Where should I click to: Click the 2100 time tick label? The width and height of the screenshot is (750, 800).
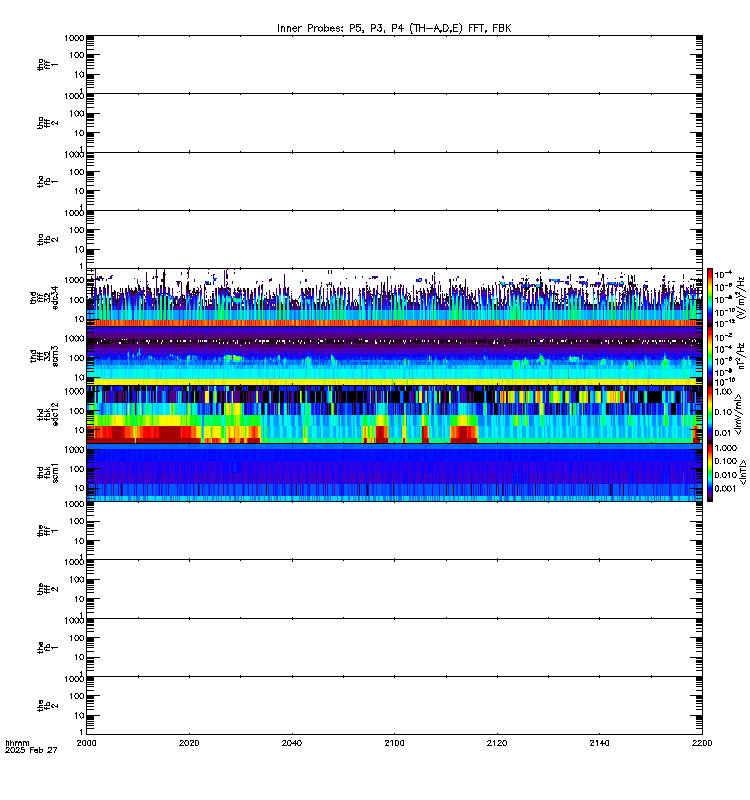[394, 743]
